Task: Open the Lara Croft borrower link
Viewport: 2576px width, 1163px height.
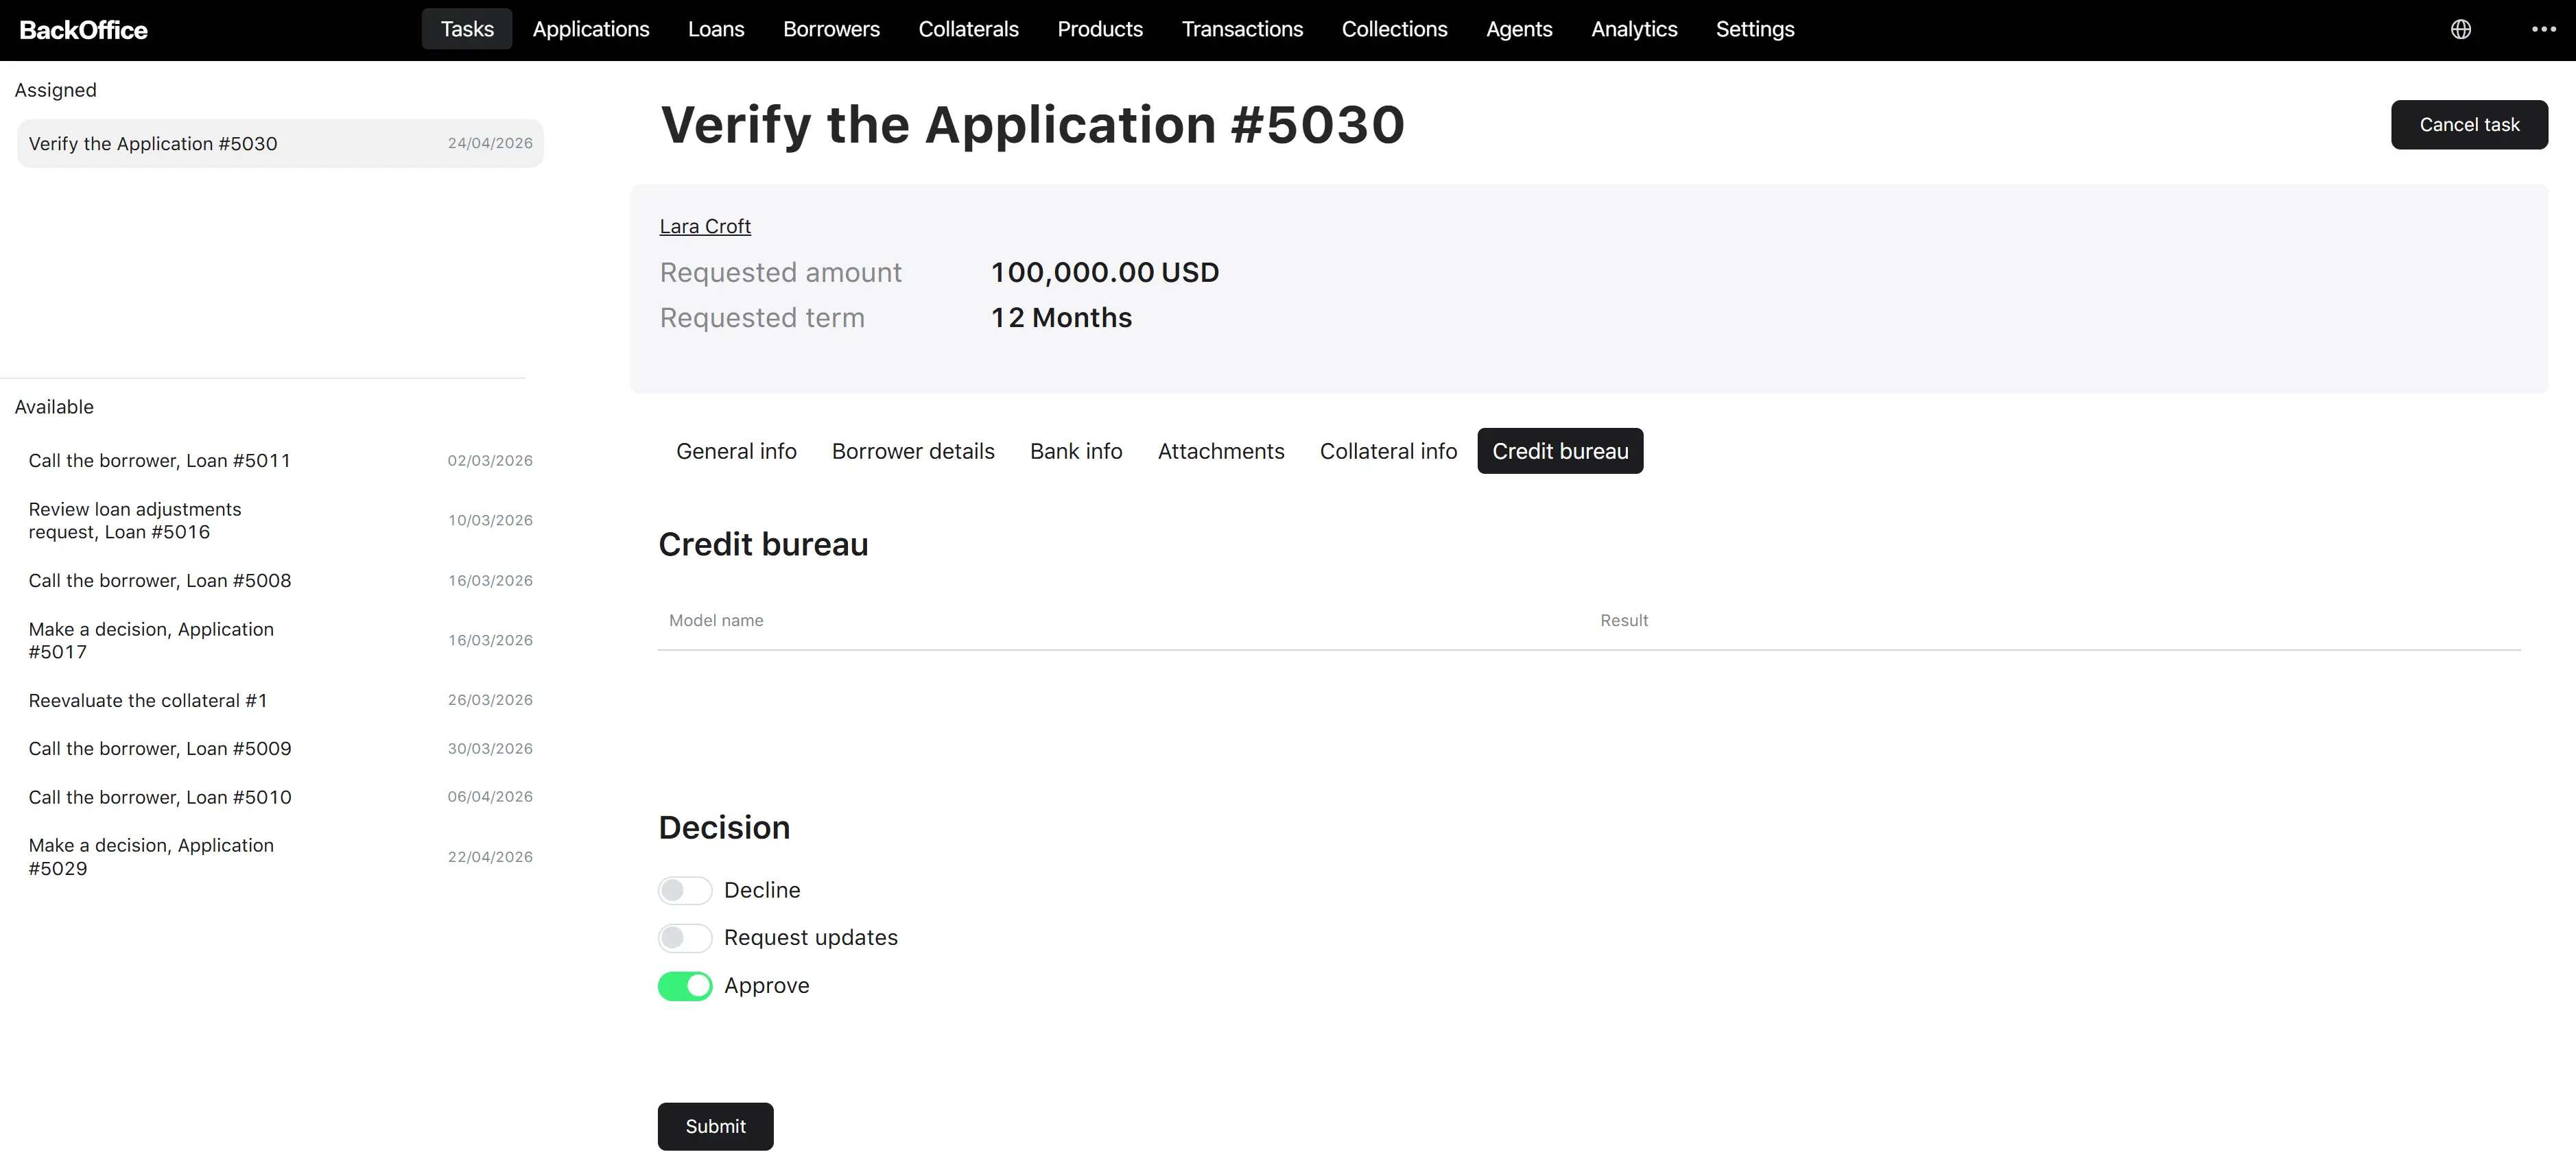Action: [705, 227]
